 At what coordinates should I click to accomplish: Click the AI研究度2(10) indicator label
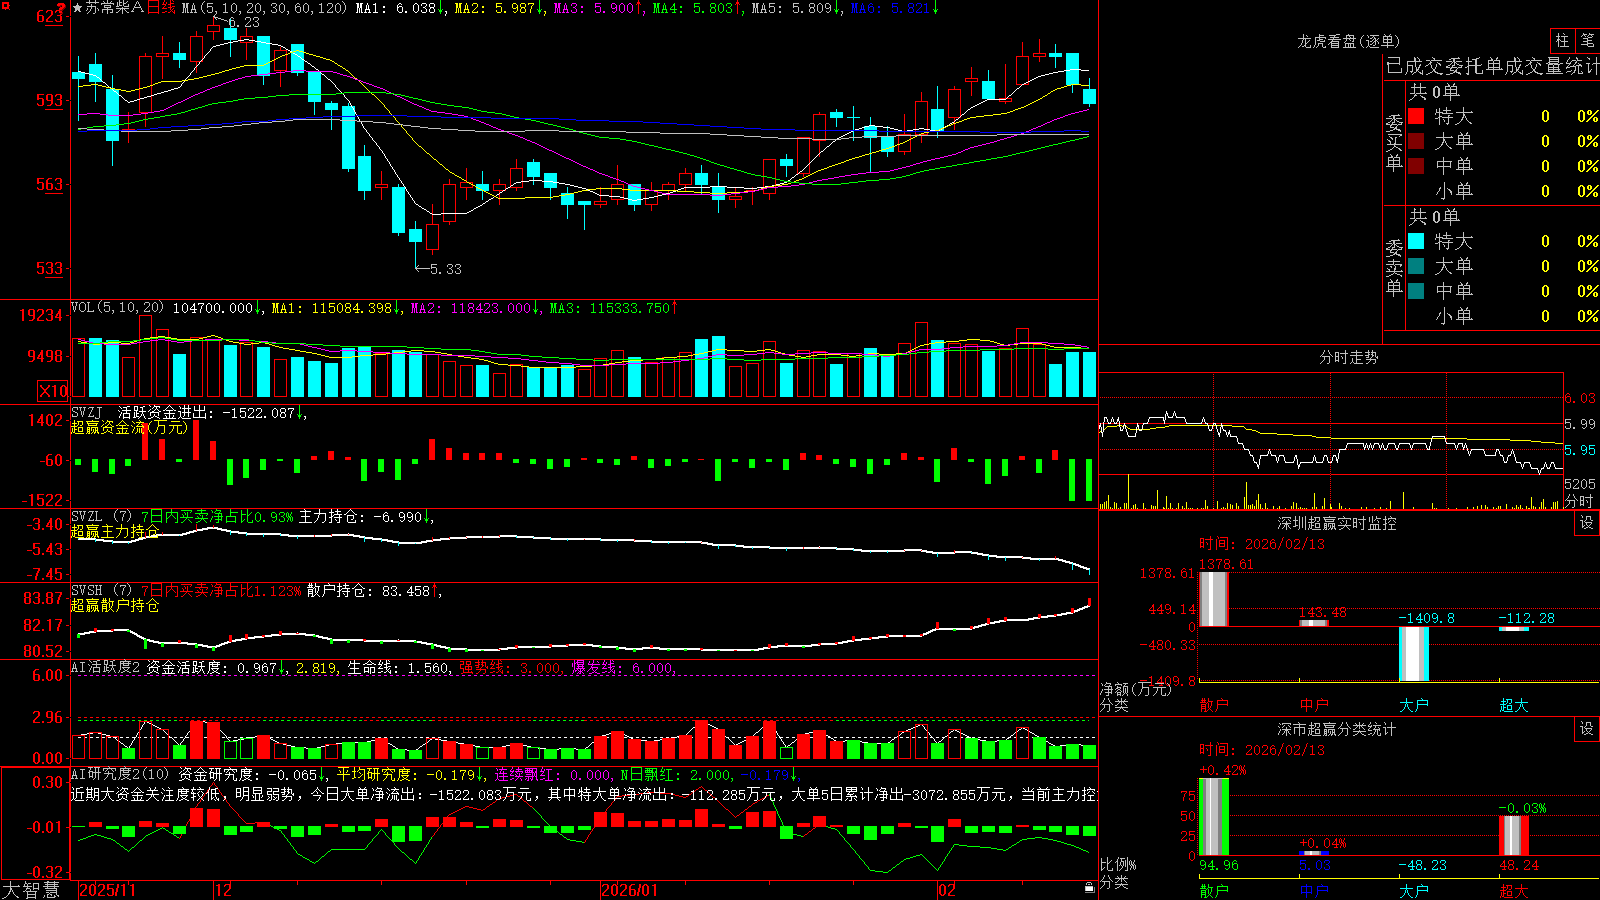pyautogui.click(x=120, y=774)
